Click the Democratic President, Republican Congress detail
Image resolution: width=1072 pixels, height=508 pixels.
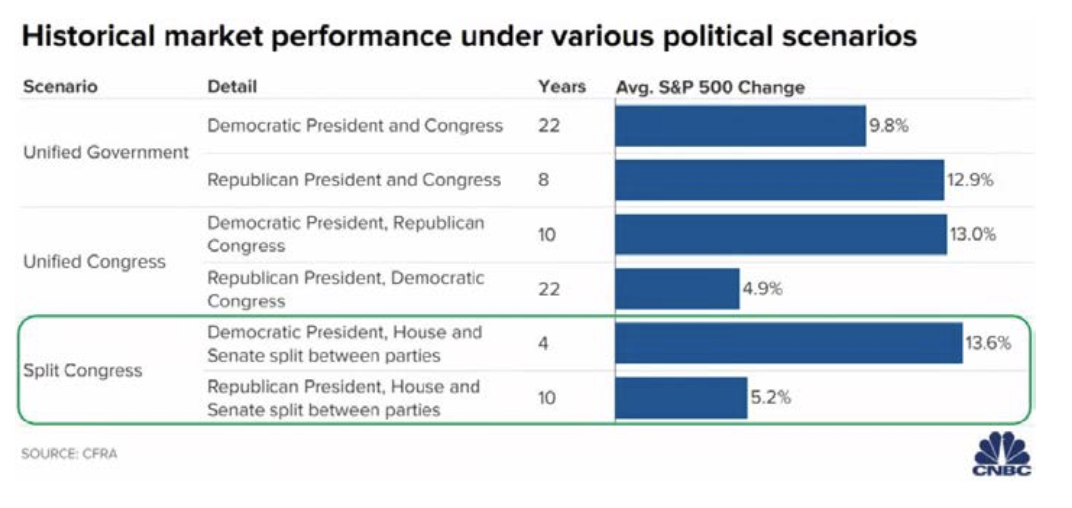coord(346,234)
